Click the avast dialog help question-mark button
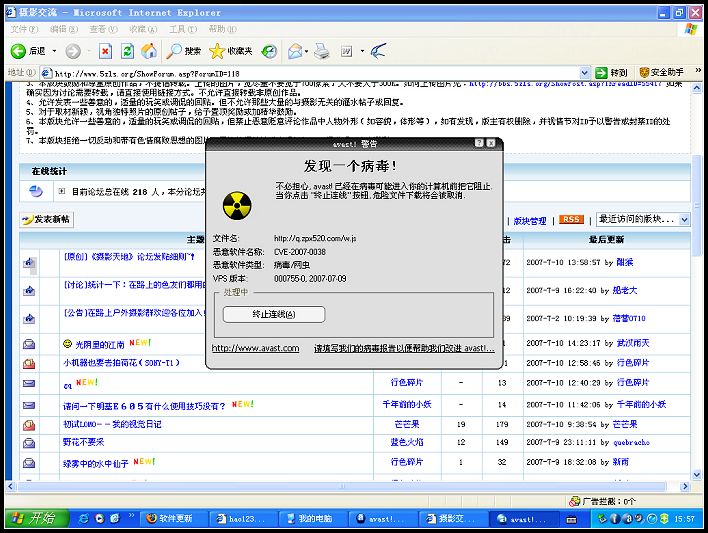The height and width of the screenshot is (533, 708). pos(480,143)
